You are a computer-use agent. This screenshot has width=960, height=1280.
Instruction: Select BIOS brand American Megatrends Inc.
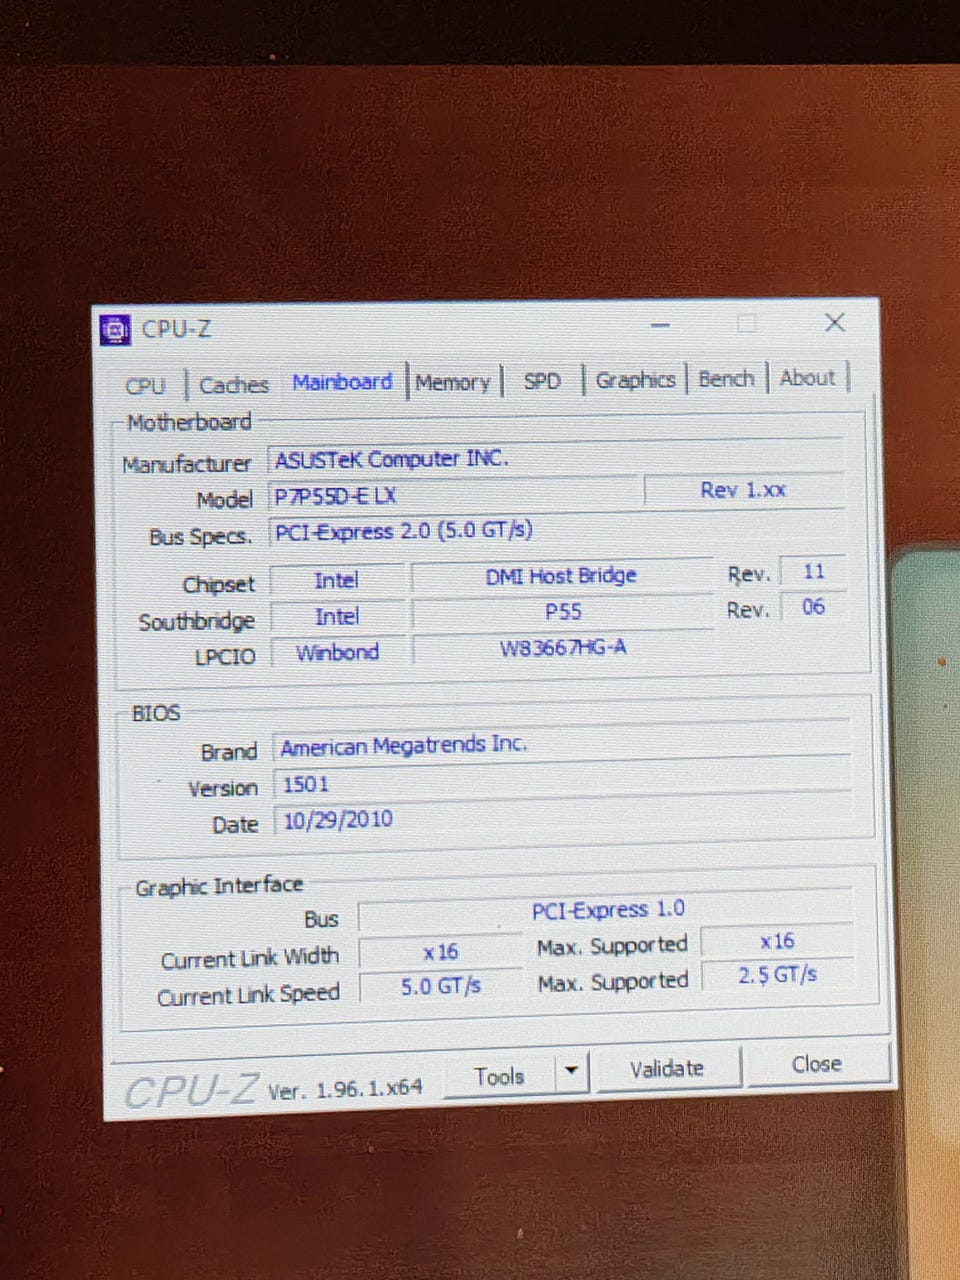(x=561, y=745)
